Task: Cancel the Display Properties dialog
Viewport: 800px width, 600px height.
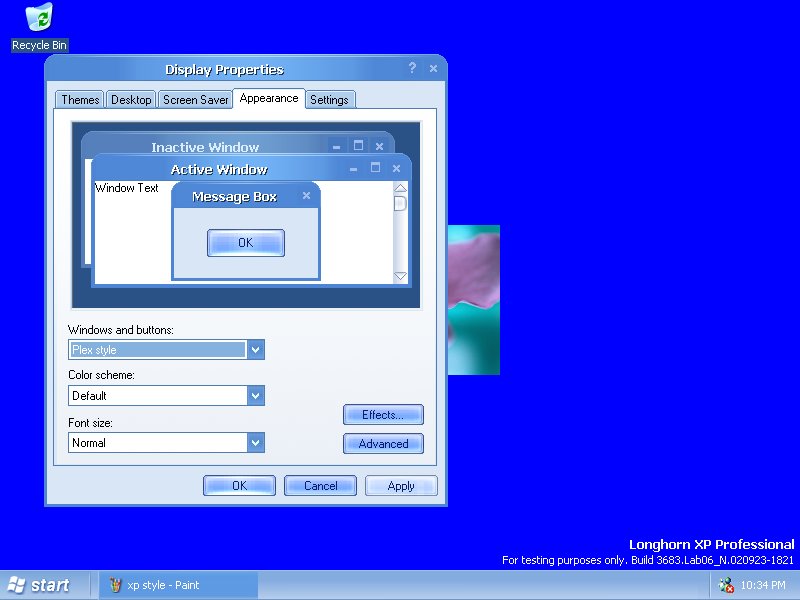Action: click(320, 486)
